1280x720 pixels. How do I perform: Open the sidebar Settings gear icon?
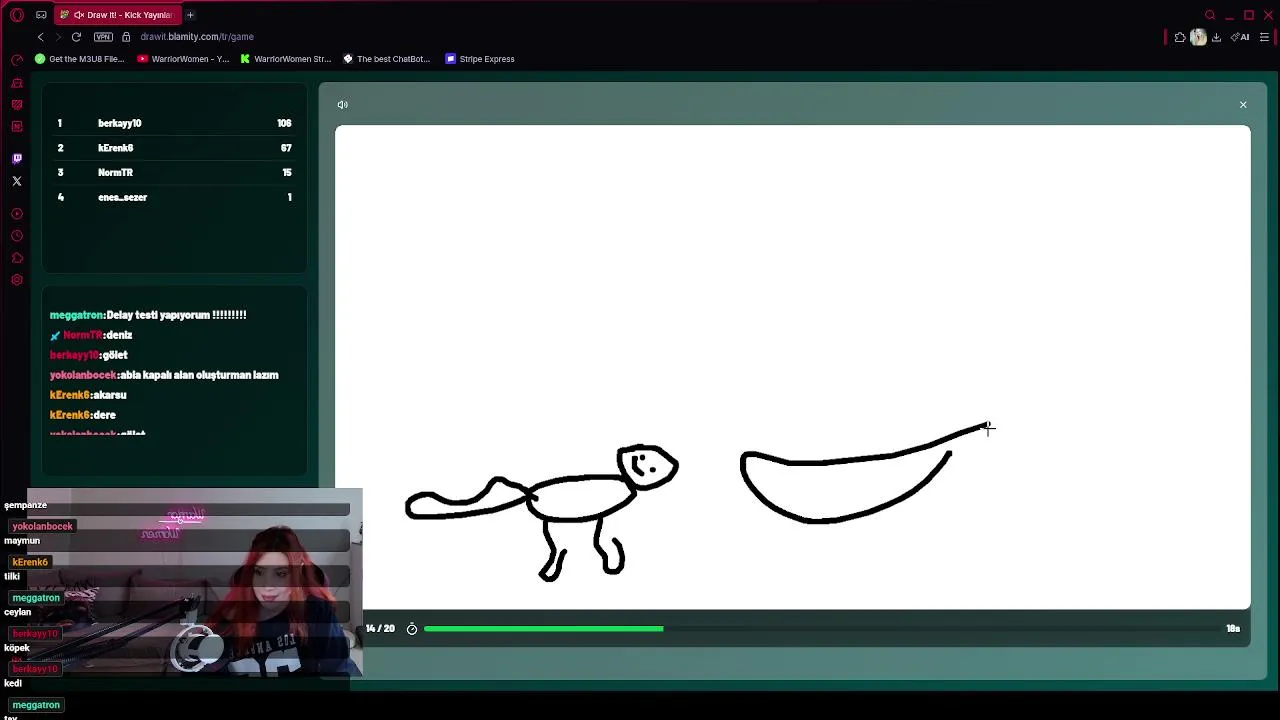pyautogui.click(x=17, y=280)
